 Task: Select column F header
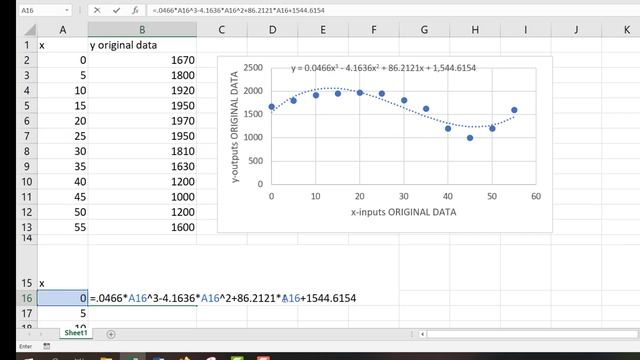click(x=373, y=30)
